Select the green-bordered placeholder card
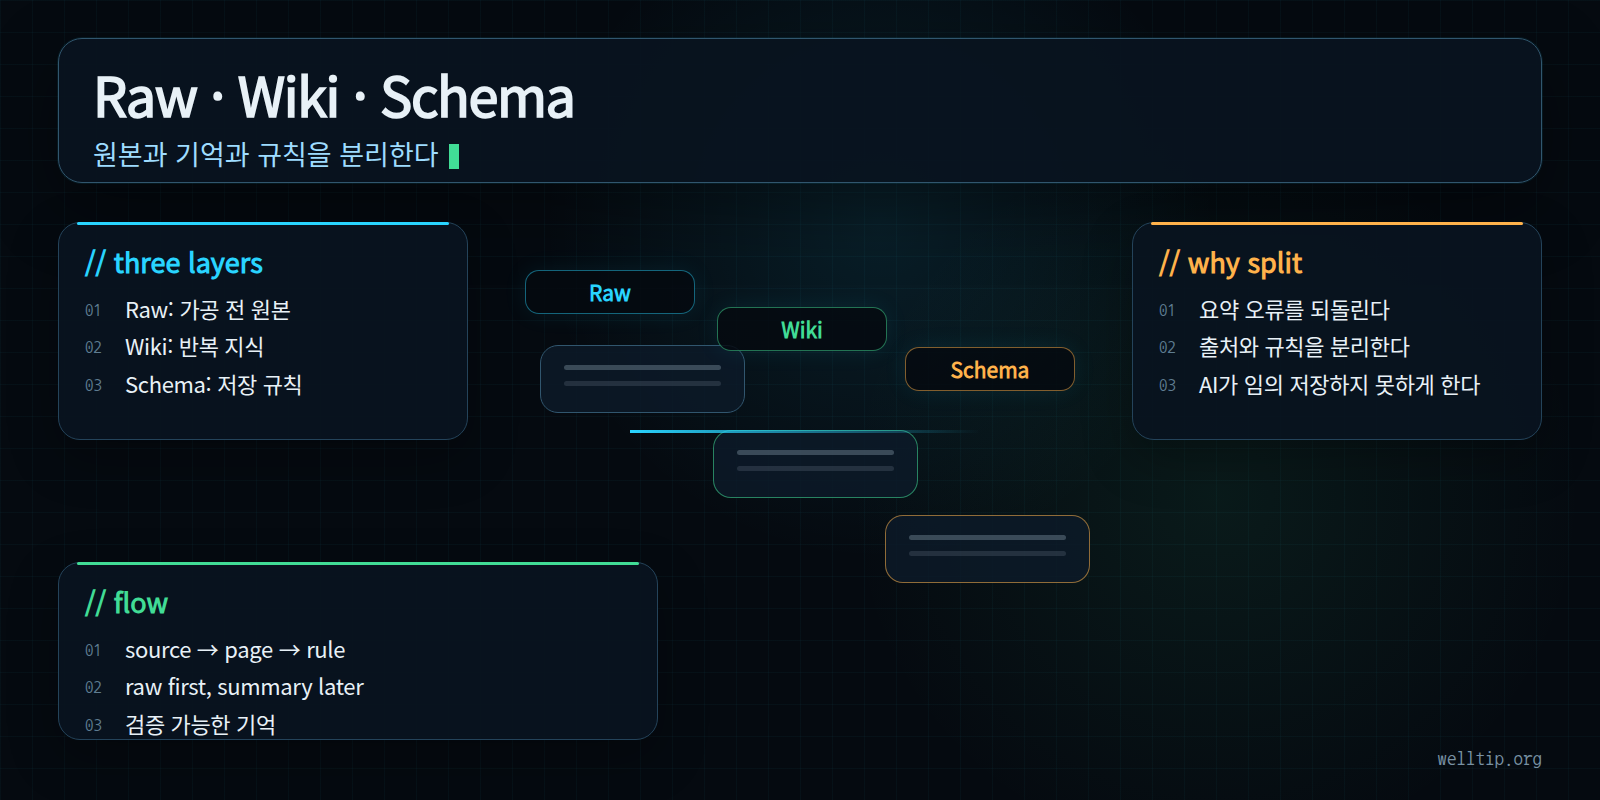 [x=815, y=464]
